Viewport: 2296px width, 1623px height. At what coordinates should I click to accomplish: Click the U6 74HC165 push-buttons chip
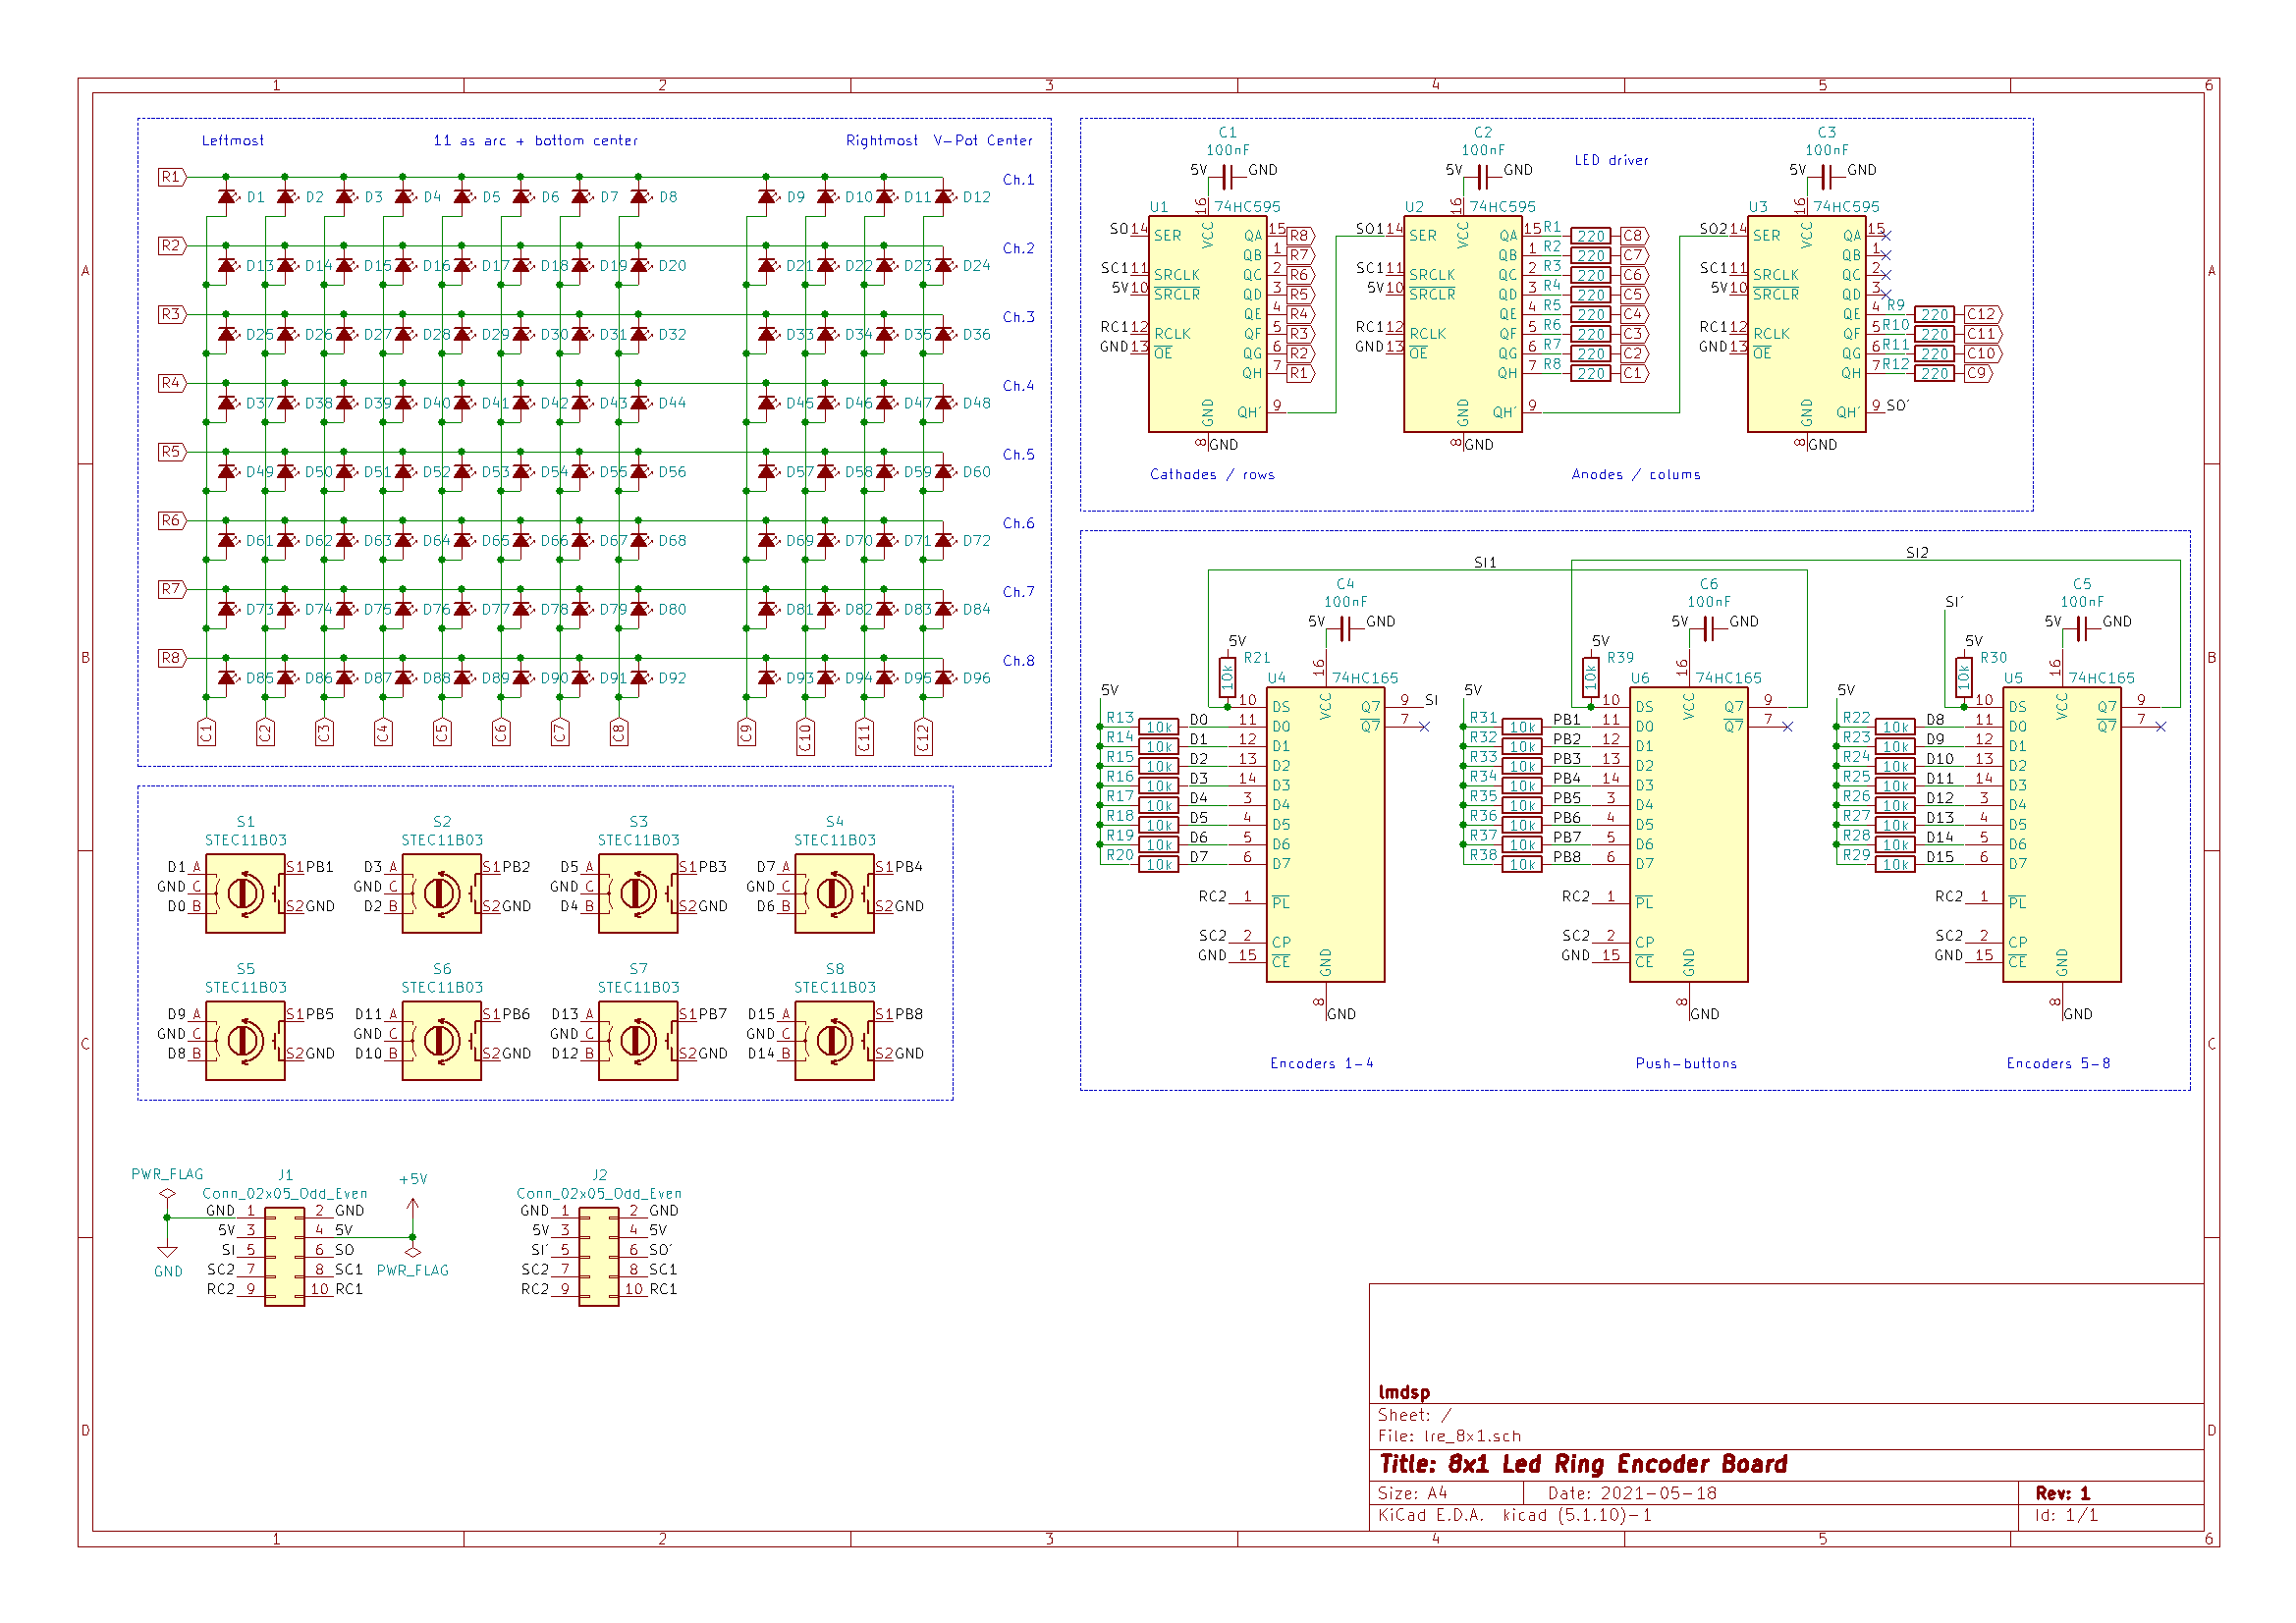tap(1688, 835)
